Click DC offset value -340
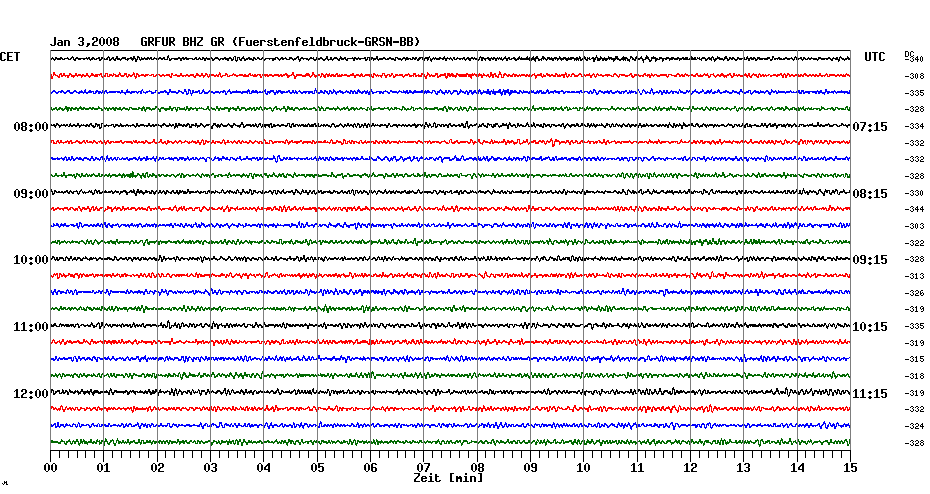 click(x=916, y=59)
